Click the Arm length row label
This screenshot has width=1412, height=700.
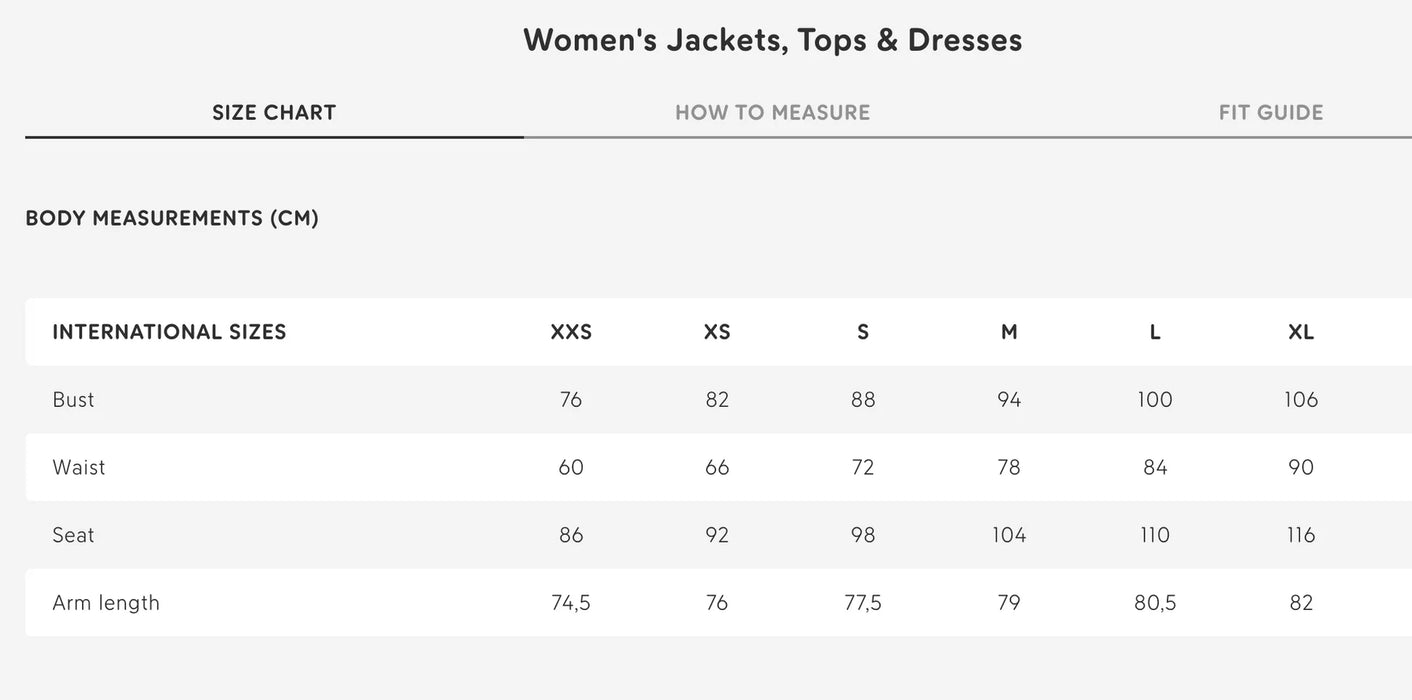click(106, 602)
